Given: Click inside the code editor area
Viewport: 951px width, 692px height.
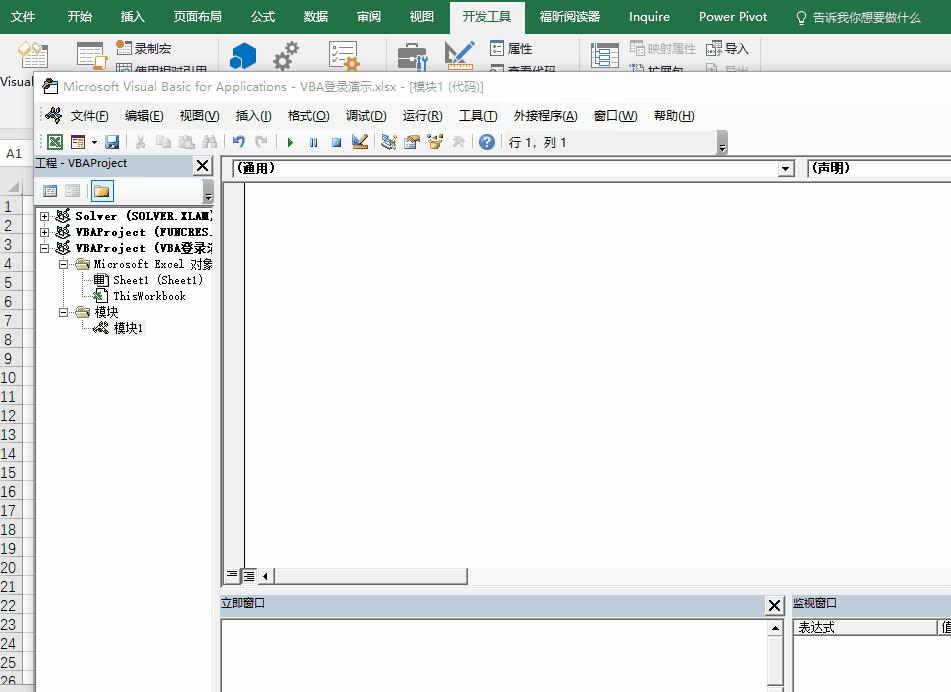Looking at the screenshot, I should click(x=597, y=373).
